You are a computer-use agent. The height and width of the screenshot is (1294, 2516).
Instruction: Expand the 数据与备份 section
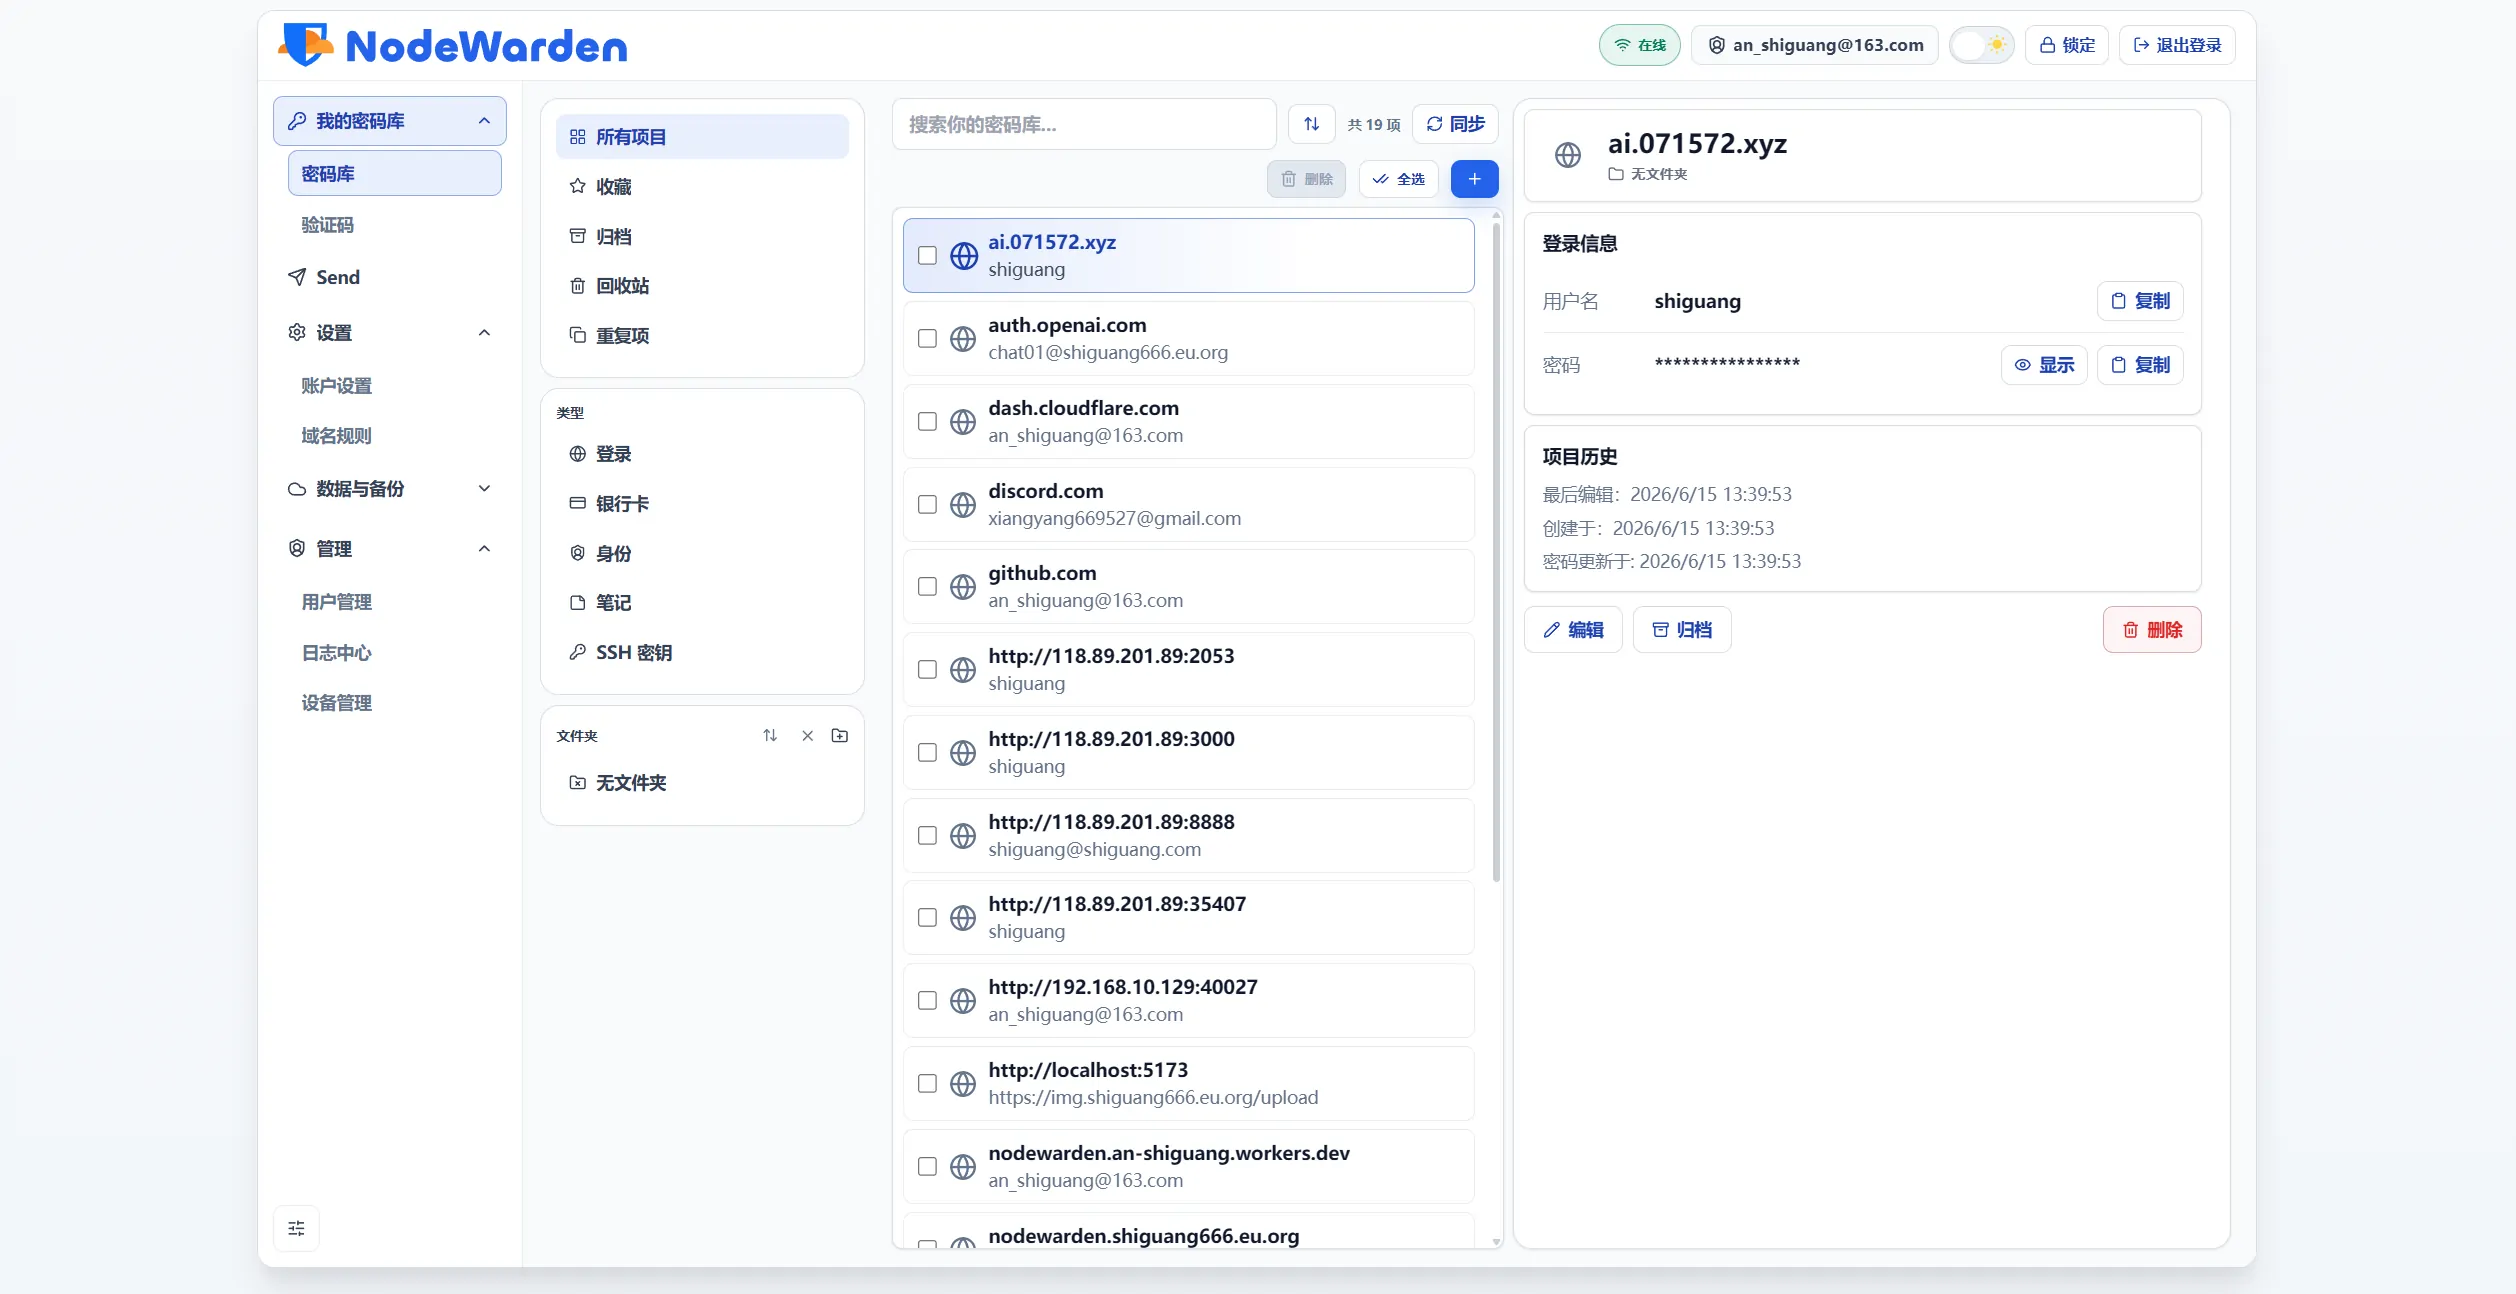point(389,489)
